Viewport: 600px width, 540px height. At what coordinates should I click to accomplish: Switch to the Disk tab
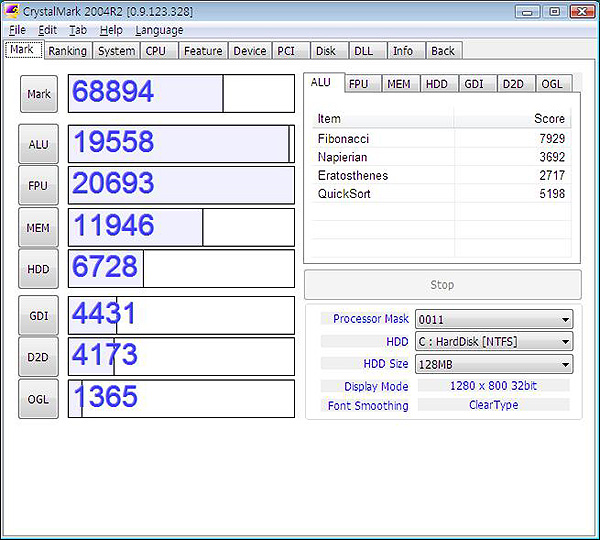coord(329,51)
